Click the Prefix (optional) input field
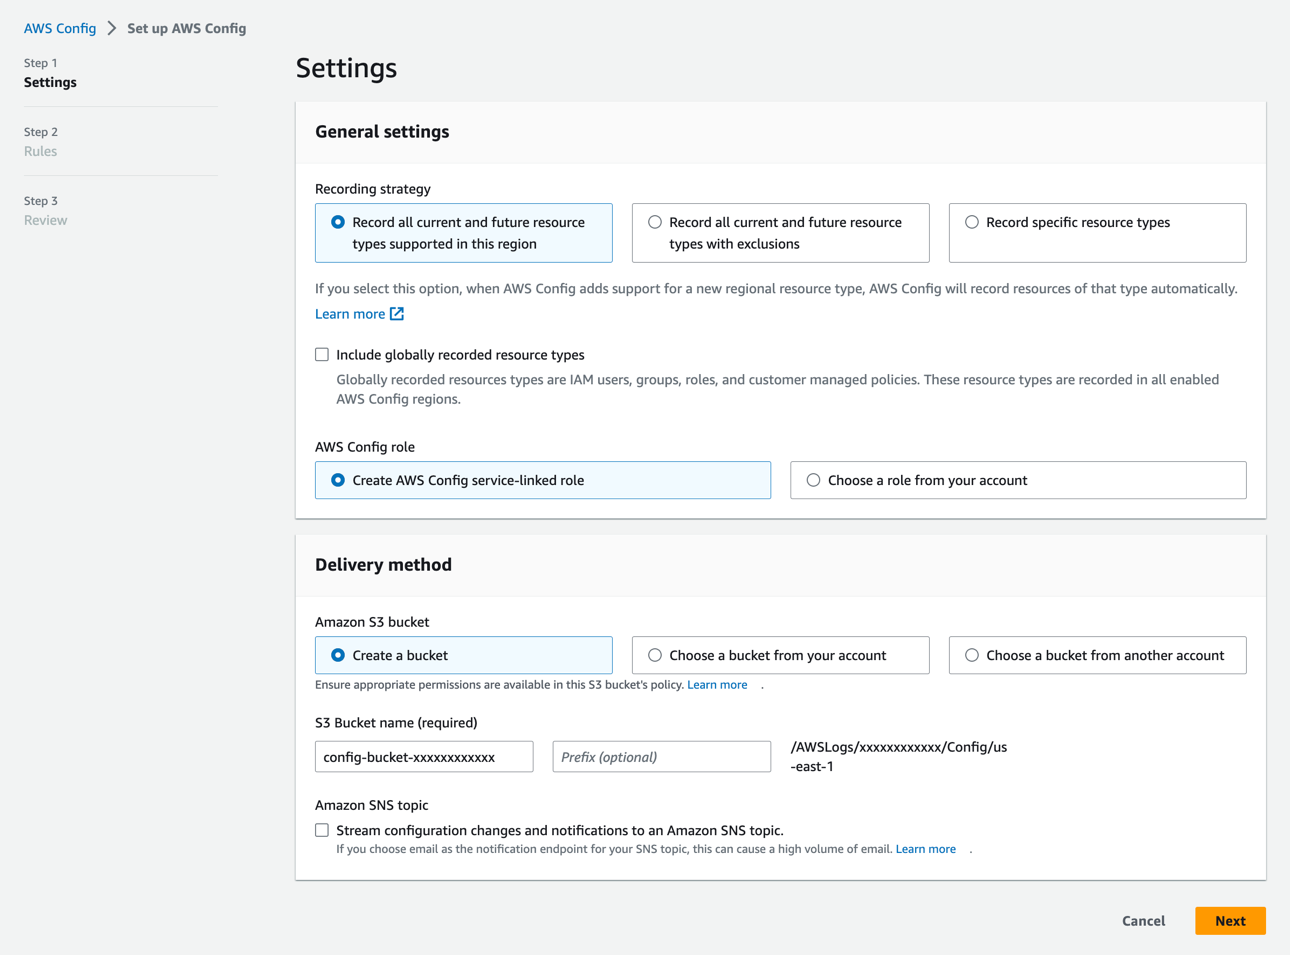The height and width of the screenshot is (955, 1290). tap(661, 756)
